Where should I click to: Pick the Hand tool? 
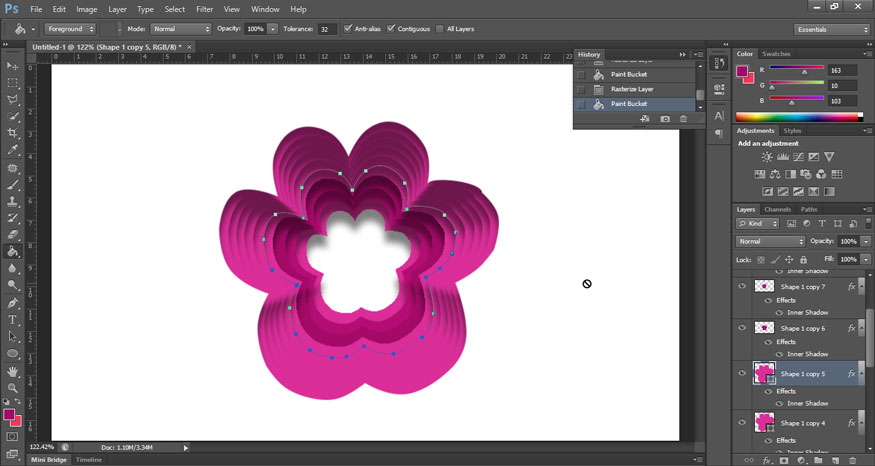(13, 370)
